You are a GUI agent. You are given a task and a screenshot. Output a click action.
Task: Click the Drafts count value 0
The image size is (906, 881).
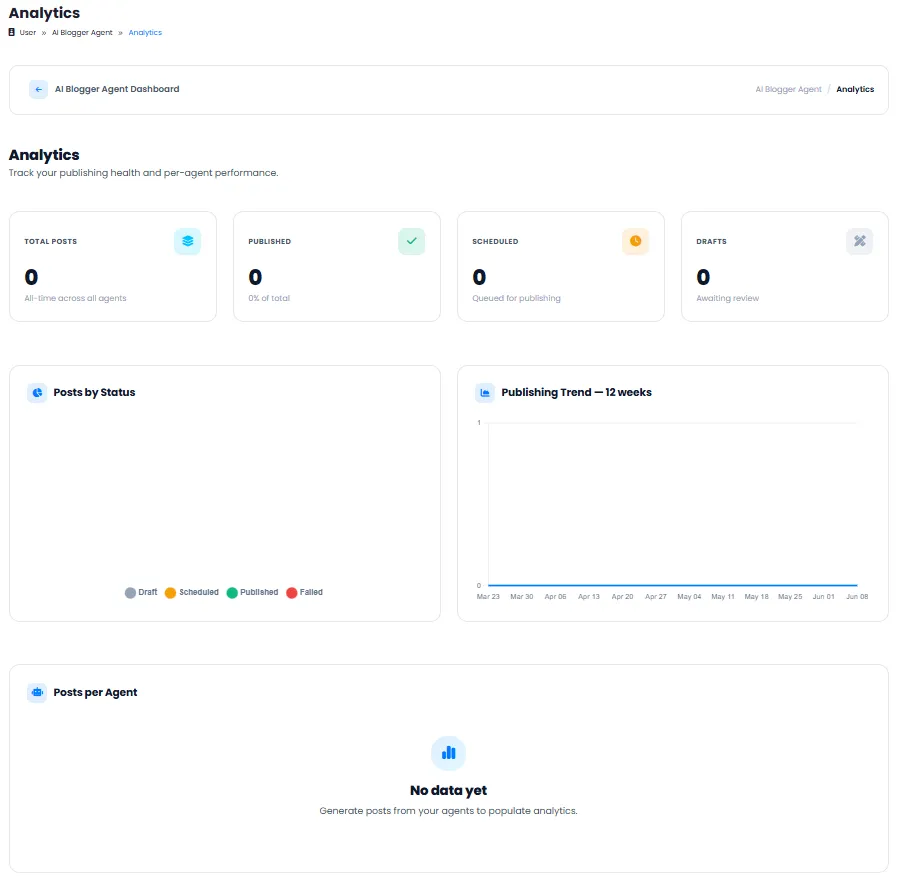point(703,277)
